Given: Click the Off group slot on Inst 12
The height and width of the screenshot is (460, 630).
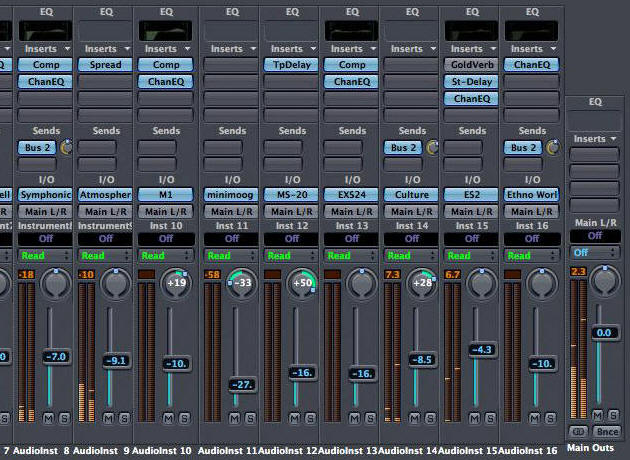Looking at the screenshot, I should 291,239.
